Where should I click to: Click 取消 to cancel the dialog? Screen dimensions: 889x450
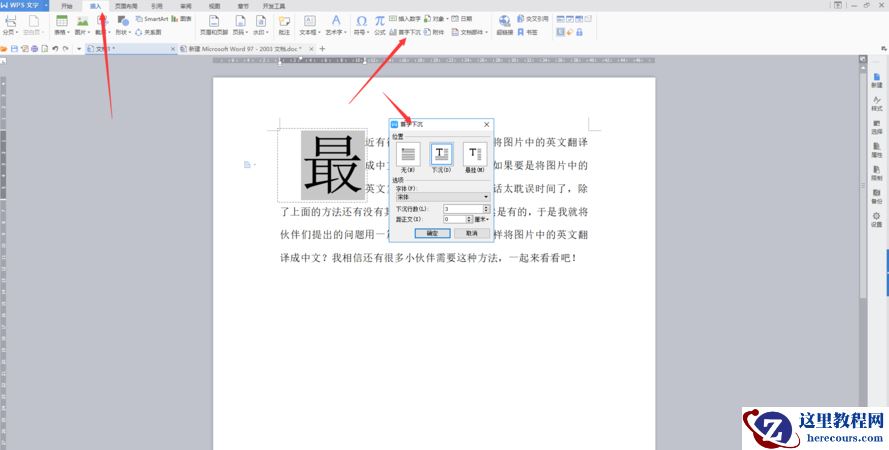[471, 233]
